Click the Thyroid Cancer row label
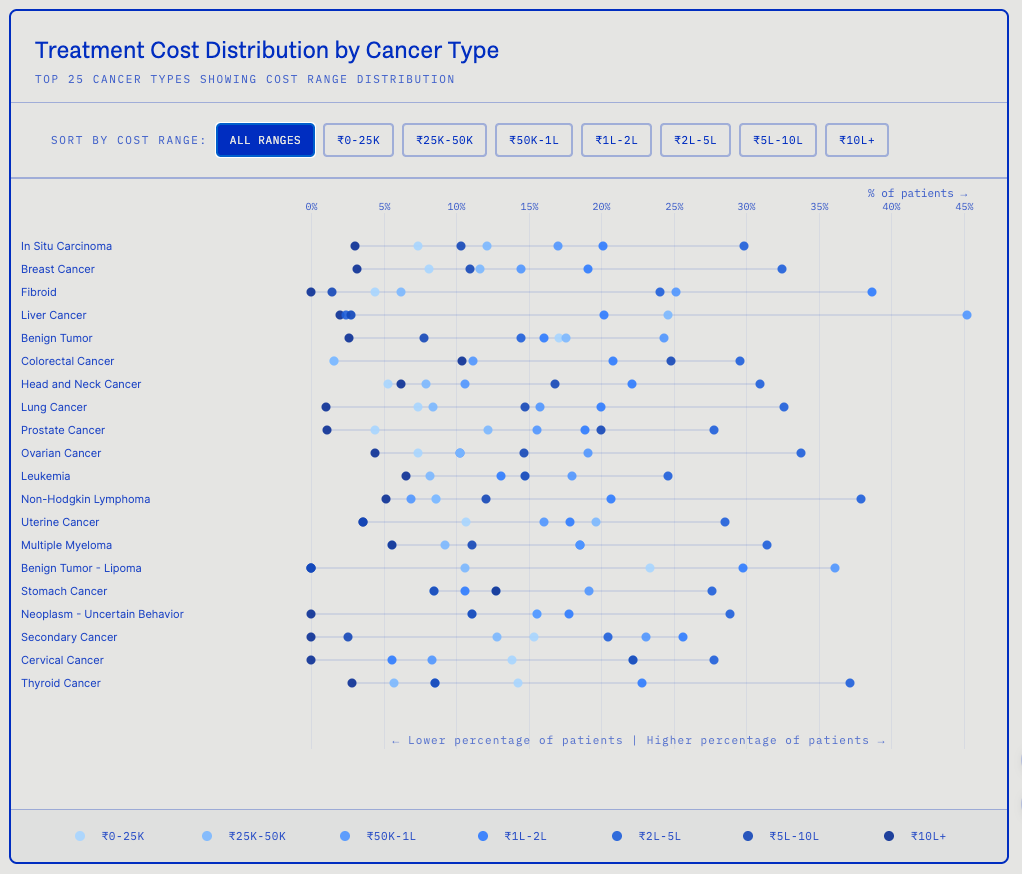 (61, 683)
